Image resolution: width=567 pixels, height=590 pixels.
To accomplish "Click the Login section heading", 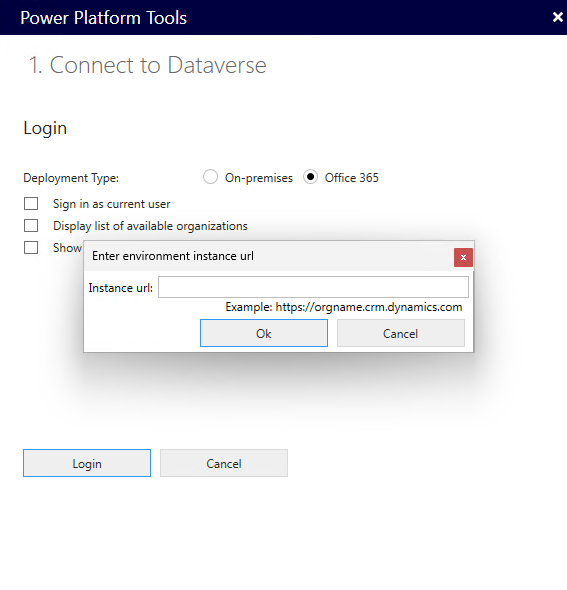I will tap(45, 128).
